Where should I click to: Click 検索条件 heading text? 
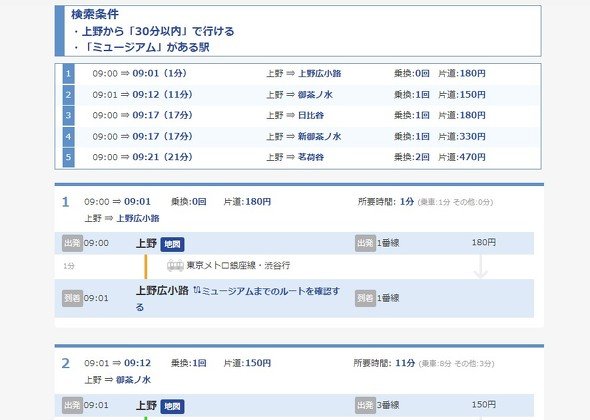pos(95,14)
